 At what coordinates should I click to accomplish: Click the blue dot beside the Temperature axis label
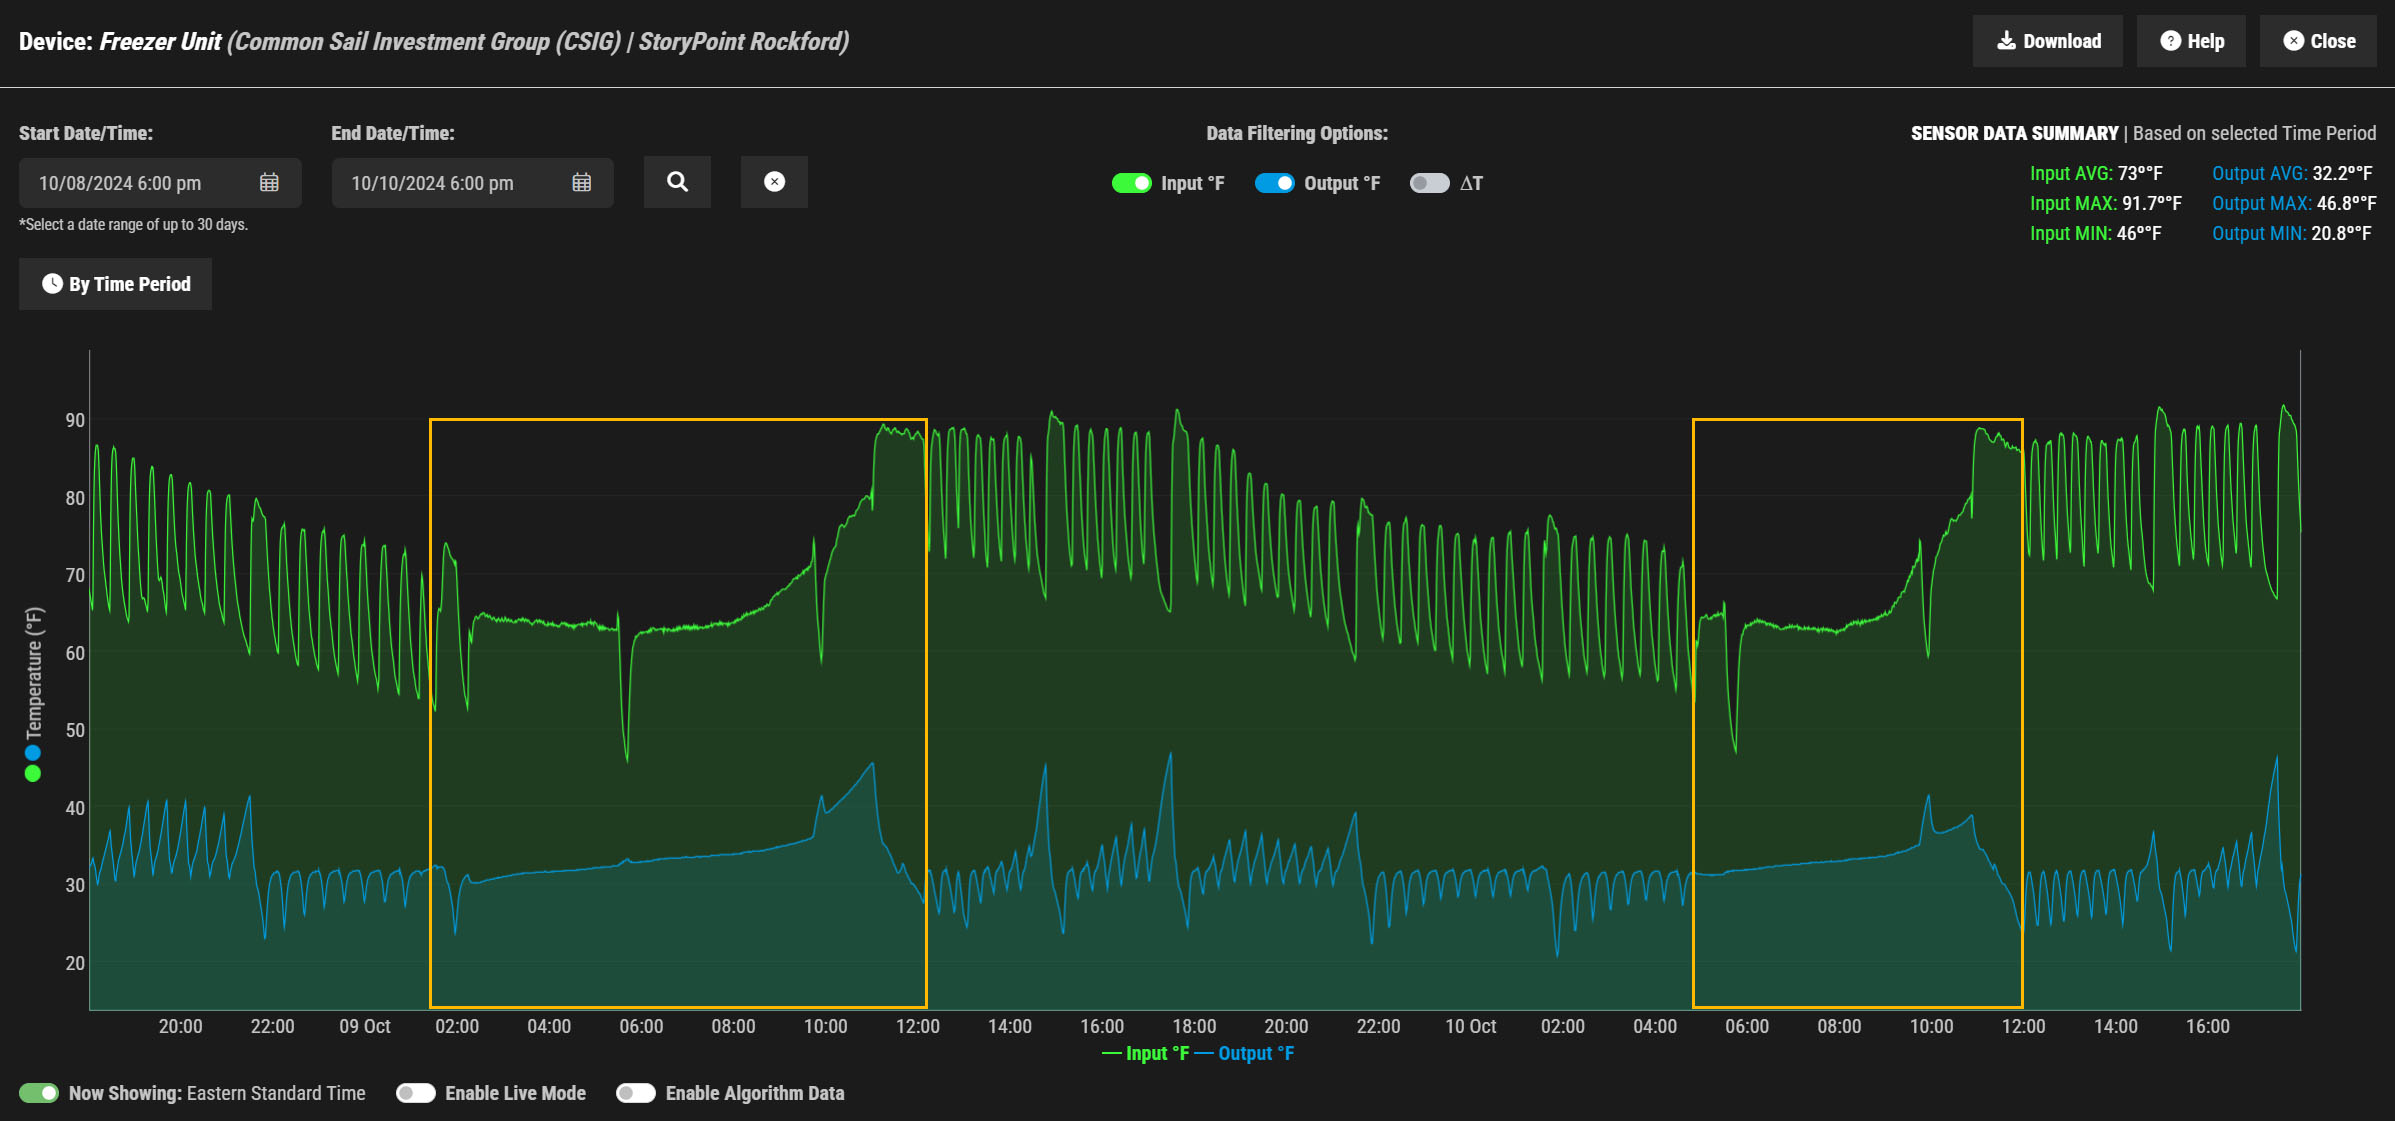33,753
